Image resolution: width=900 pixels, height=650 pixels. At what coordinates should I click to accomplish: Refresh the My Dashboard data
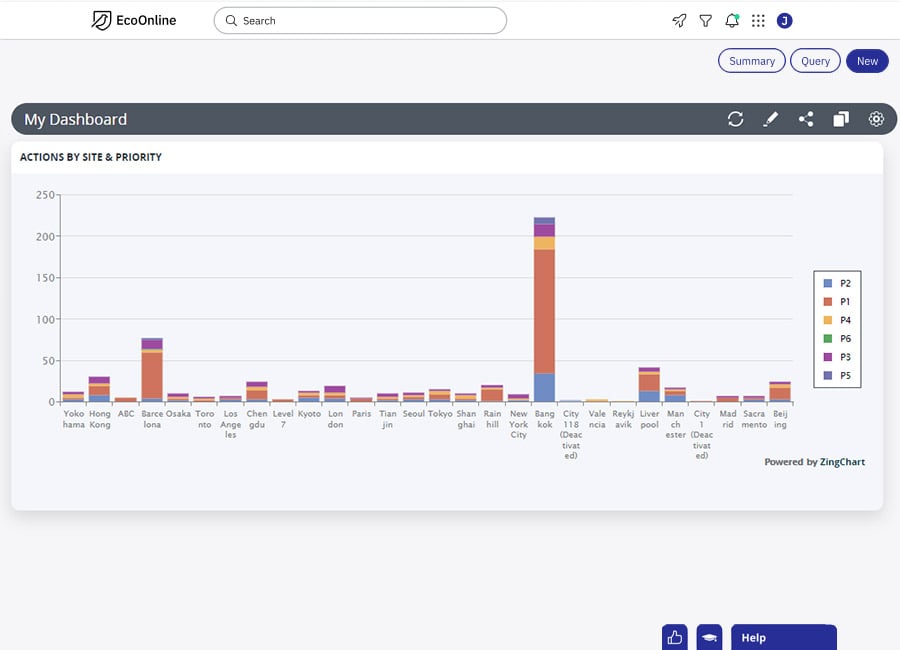click(x=735, y=119)
